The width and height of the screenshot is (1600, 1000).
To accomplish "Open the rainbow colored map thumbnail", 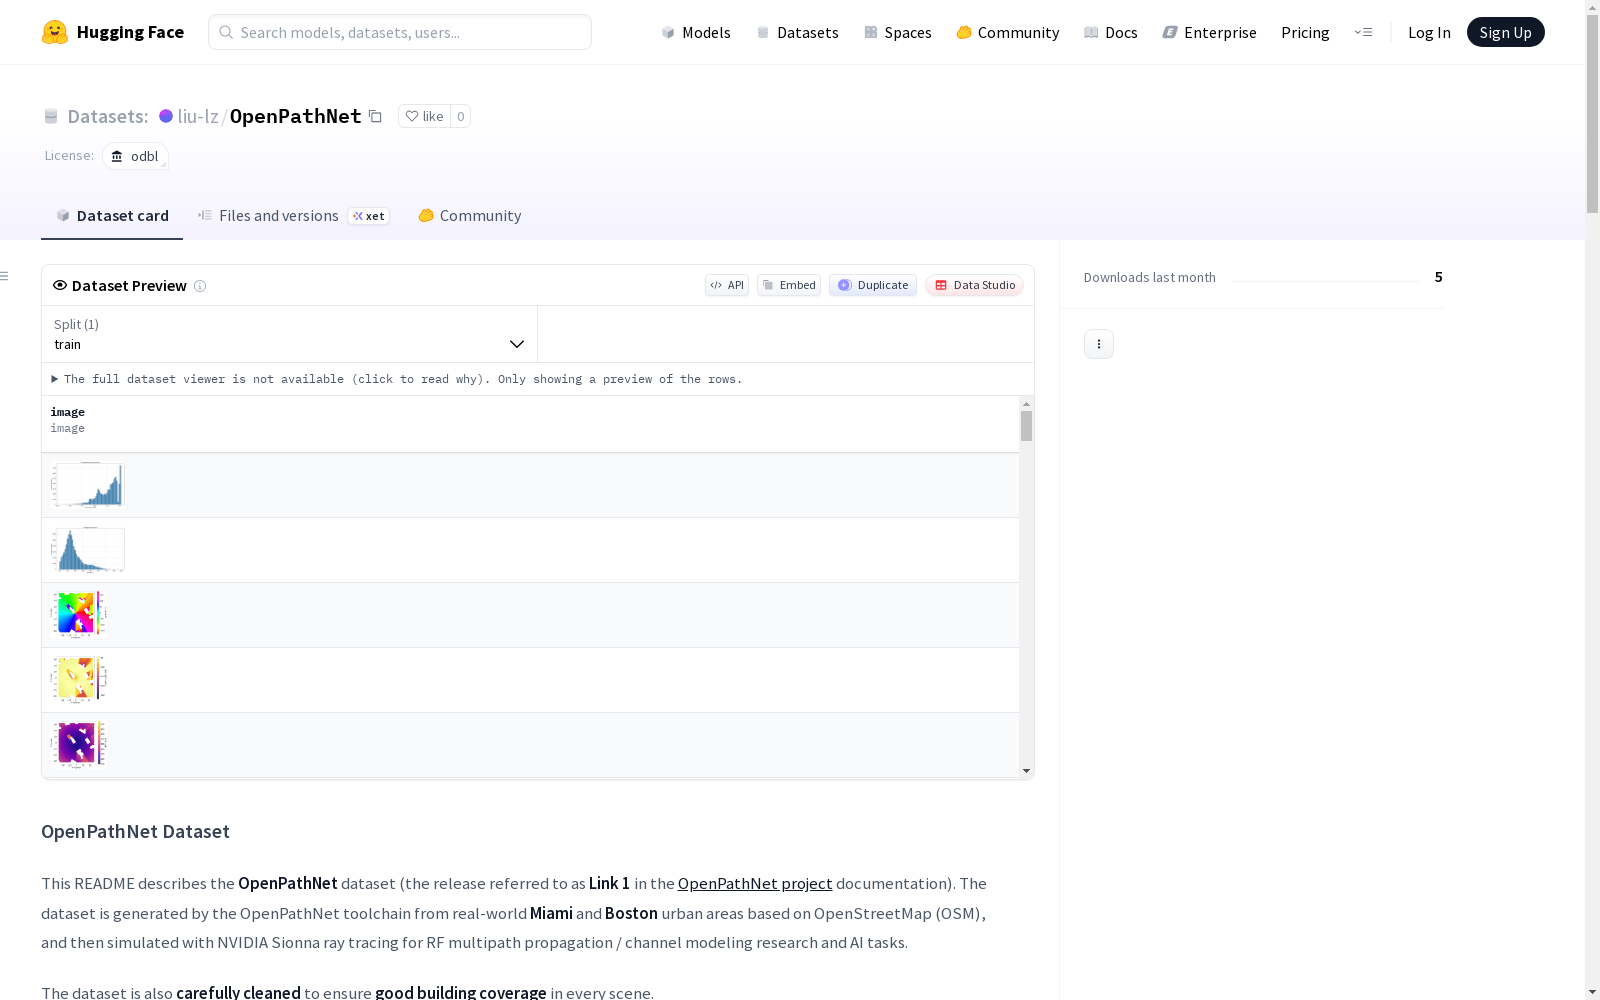I will click(78, 615).
